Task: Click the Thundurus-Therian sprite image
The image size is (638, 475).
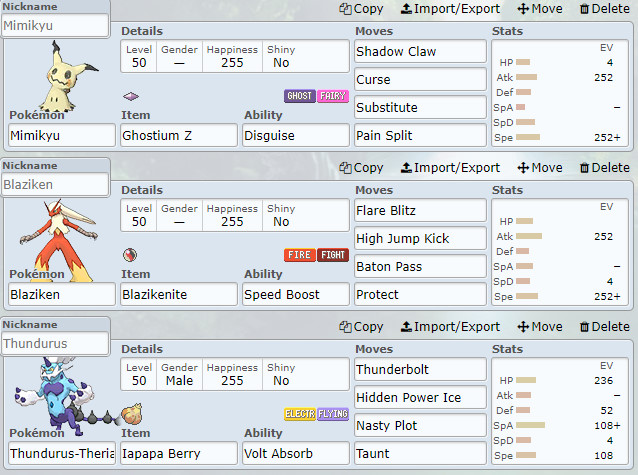Action: pos(67,395)
